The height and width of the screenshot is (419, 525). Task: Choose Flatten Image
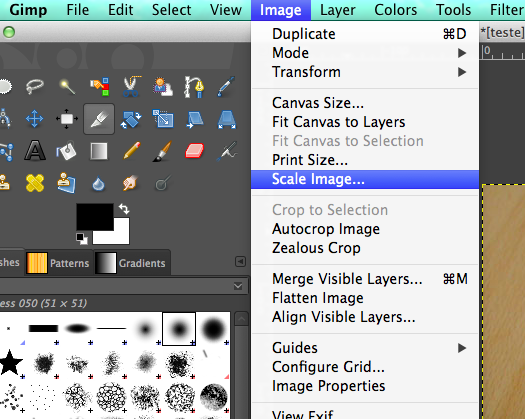point(365,298)
